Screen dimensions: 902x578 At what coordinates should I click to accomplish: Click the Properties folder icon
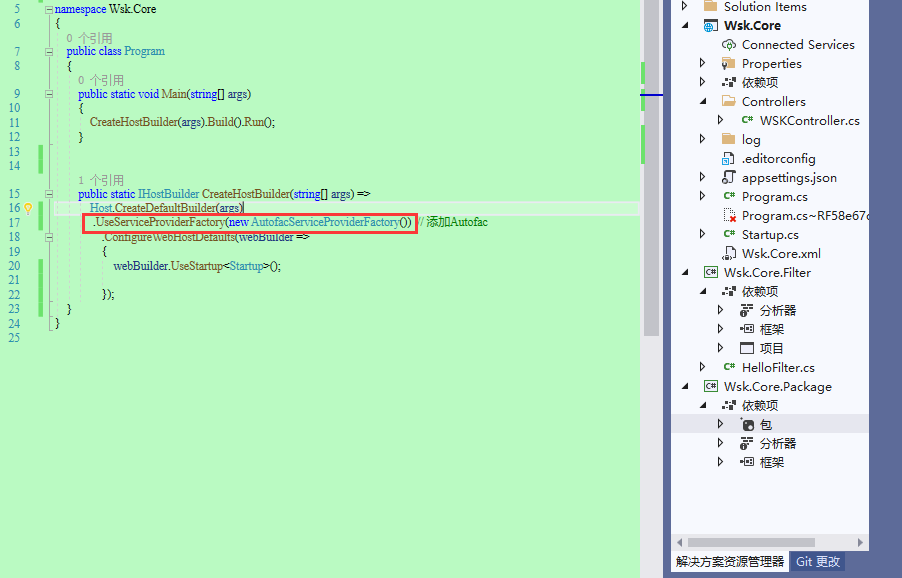tap(729, 64)
